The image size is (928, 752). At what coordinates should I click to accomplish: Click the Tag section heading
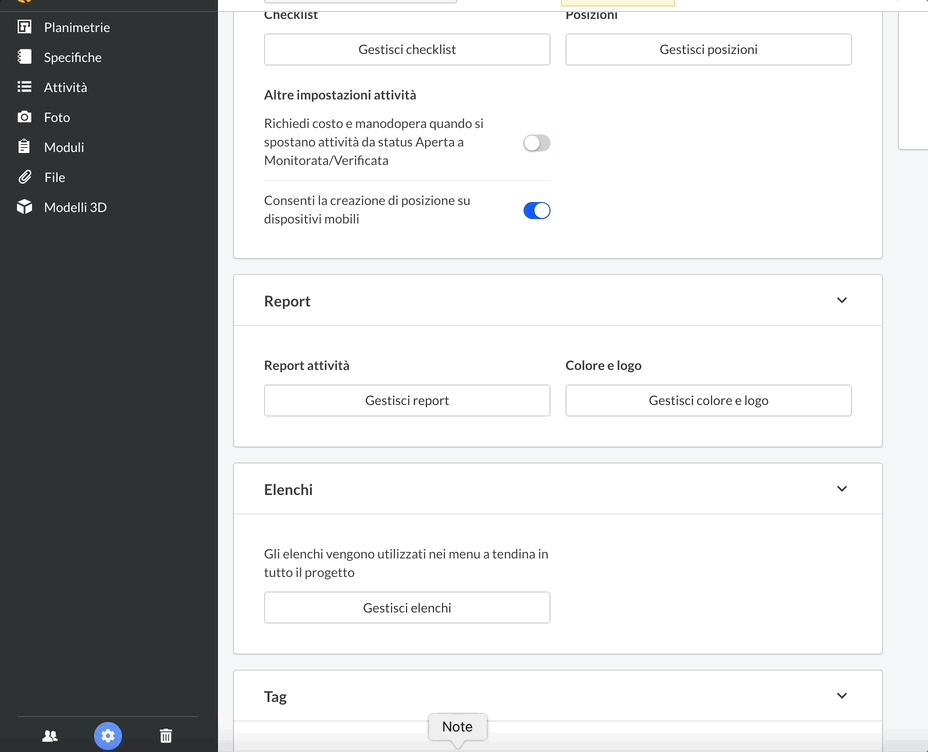[x=275, y=697]
